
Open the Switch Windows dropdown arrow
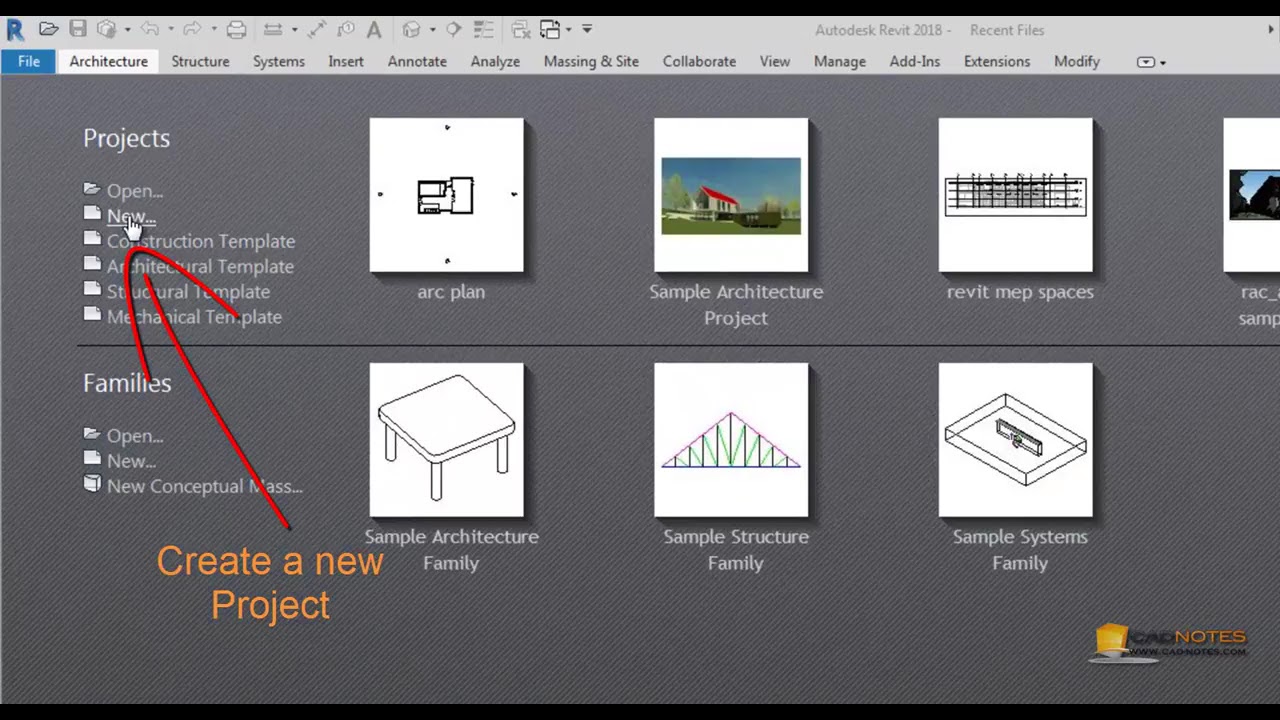[x=568, y=30]
